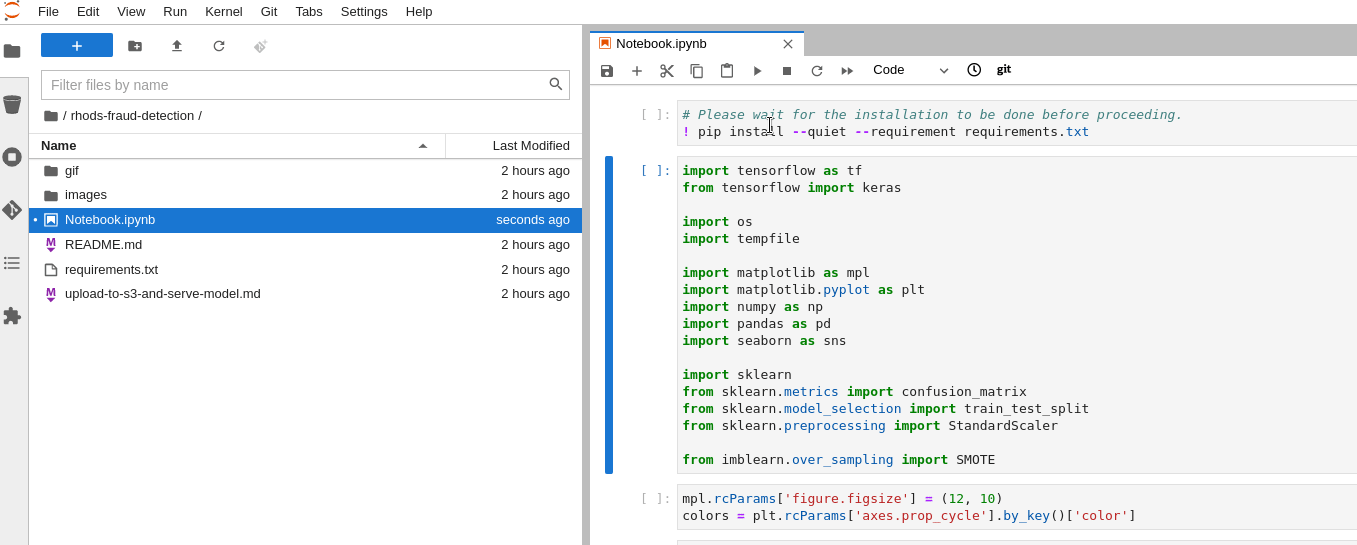
Task: Click into the import tensorflow cell
Action: point(1017,315)
